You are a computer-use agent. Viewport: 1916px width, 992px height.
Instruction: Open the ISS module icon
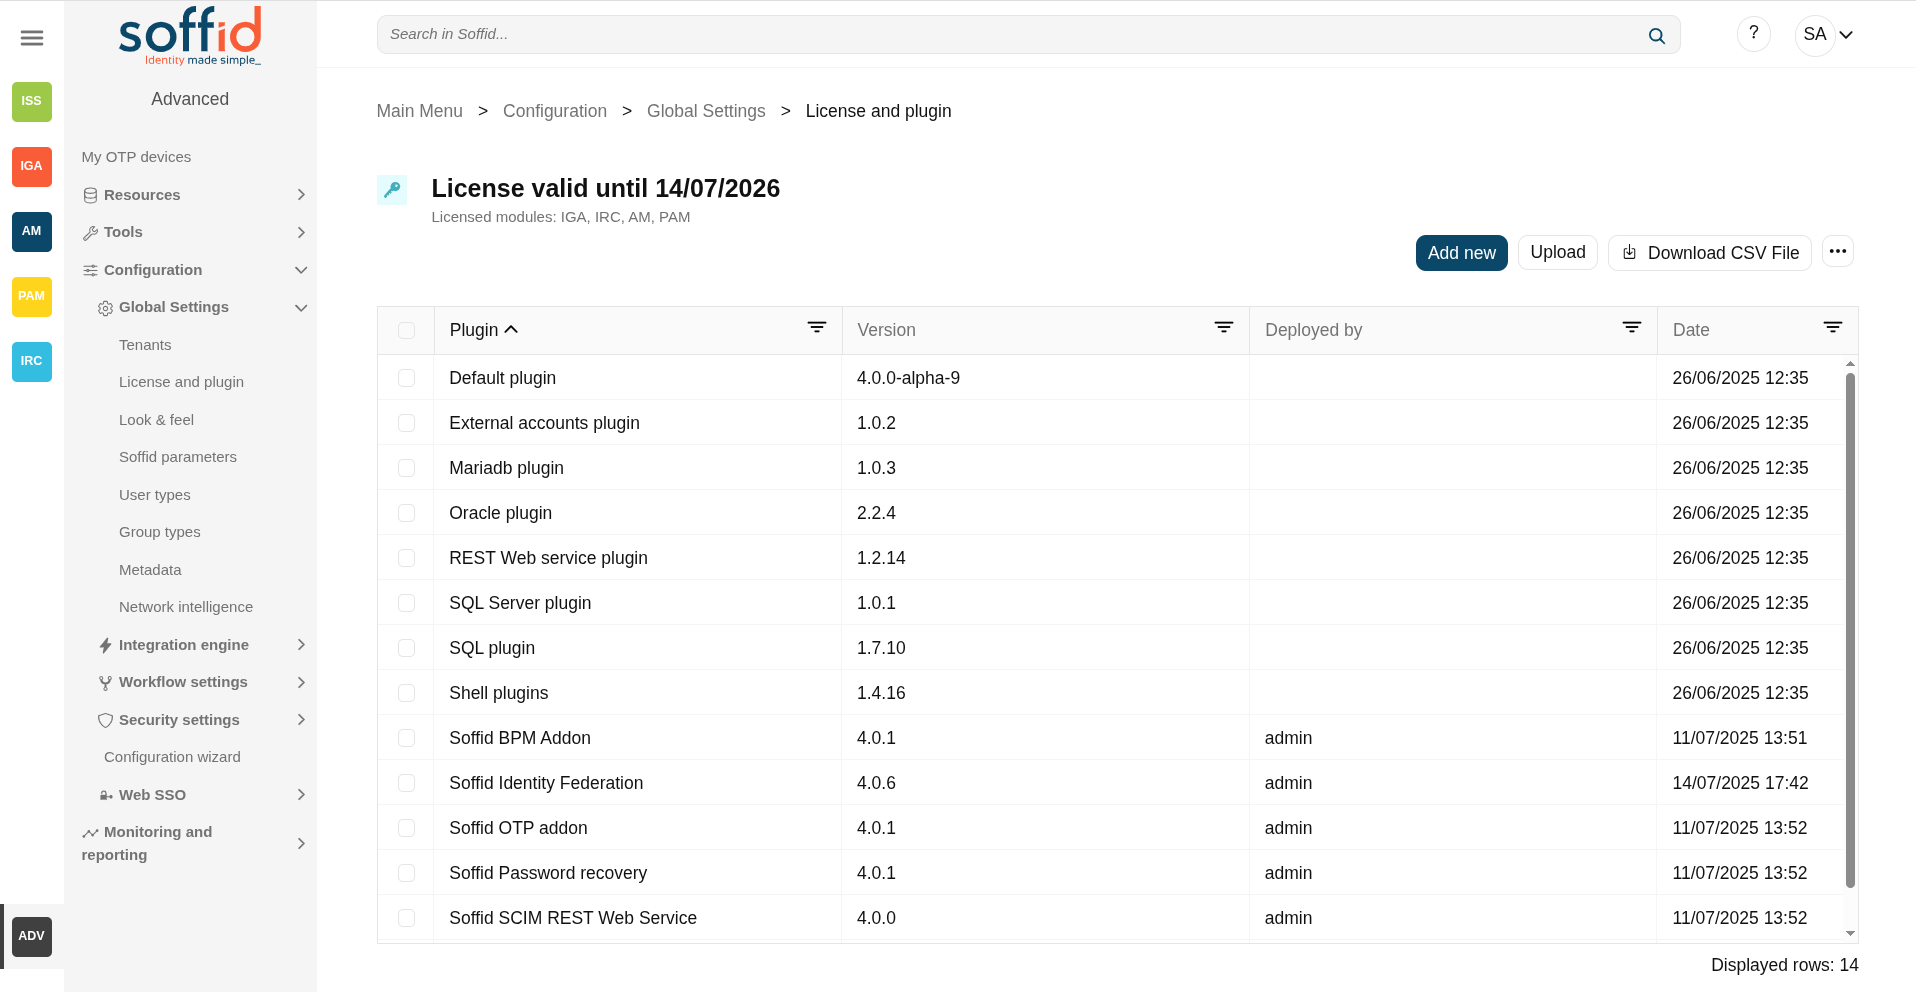coord(32,101)
